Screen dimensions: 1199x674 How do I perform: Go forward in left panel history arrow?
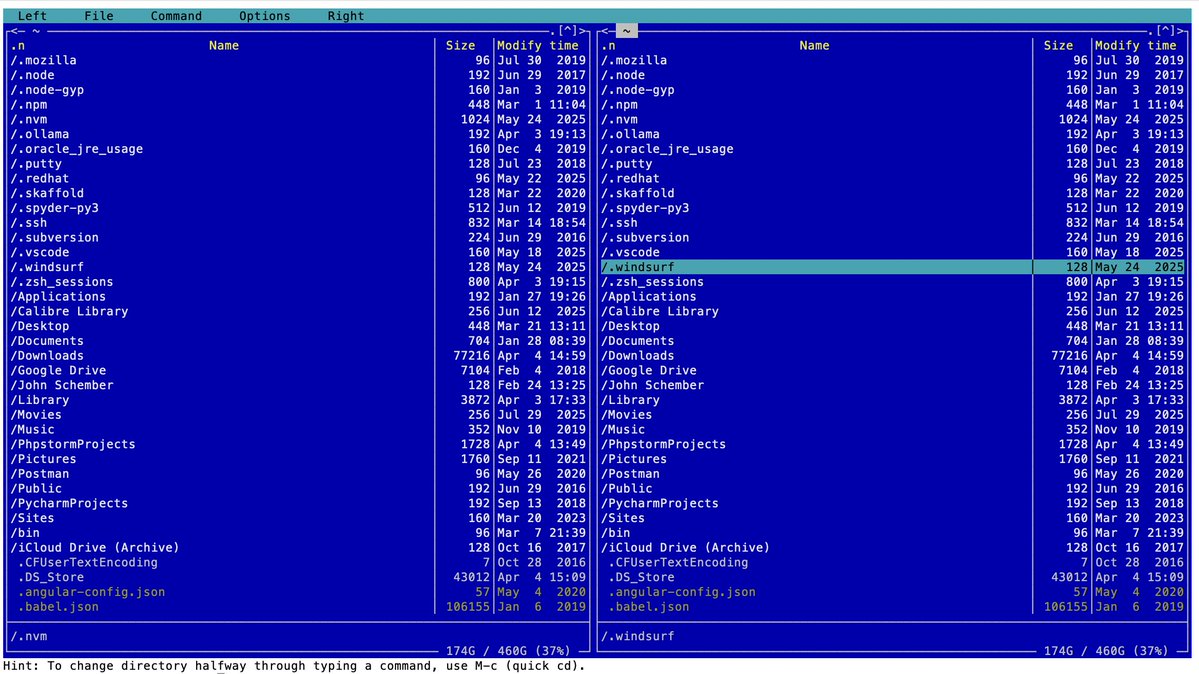click(583, 31)
